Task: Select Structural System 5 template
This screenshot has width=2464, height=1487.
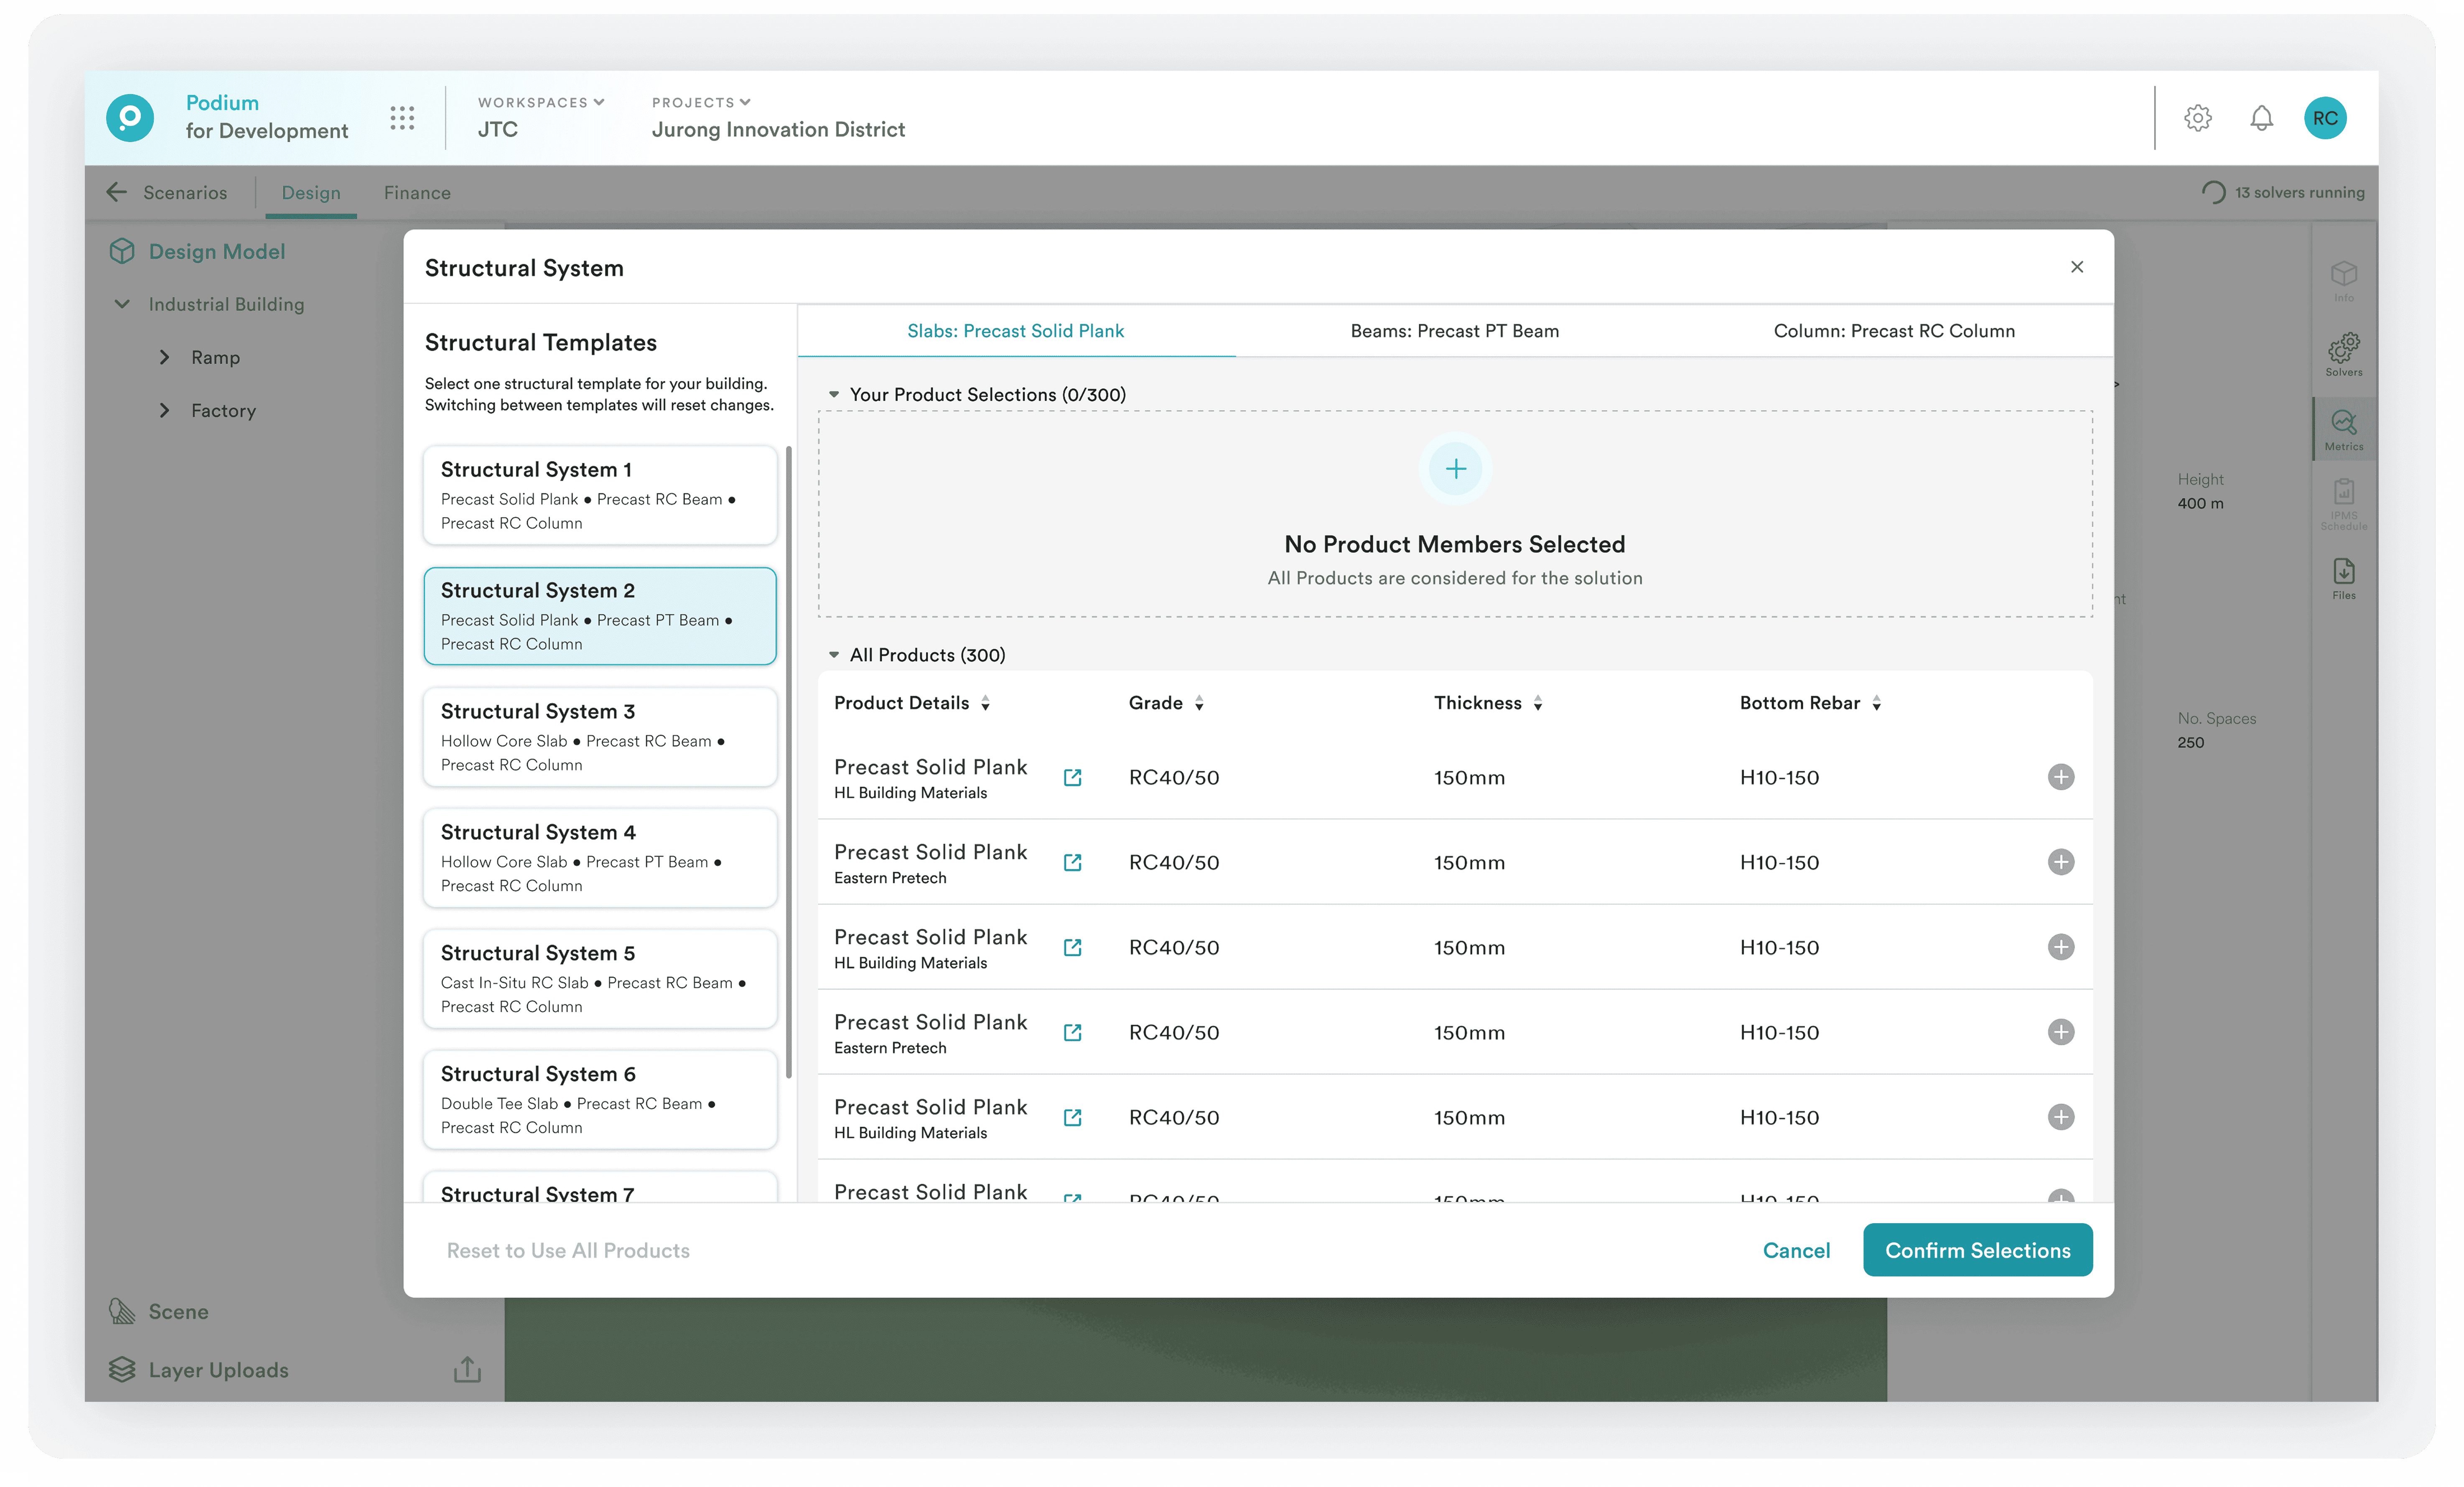Action: point(600,979)
